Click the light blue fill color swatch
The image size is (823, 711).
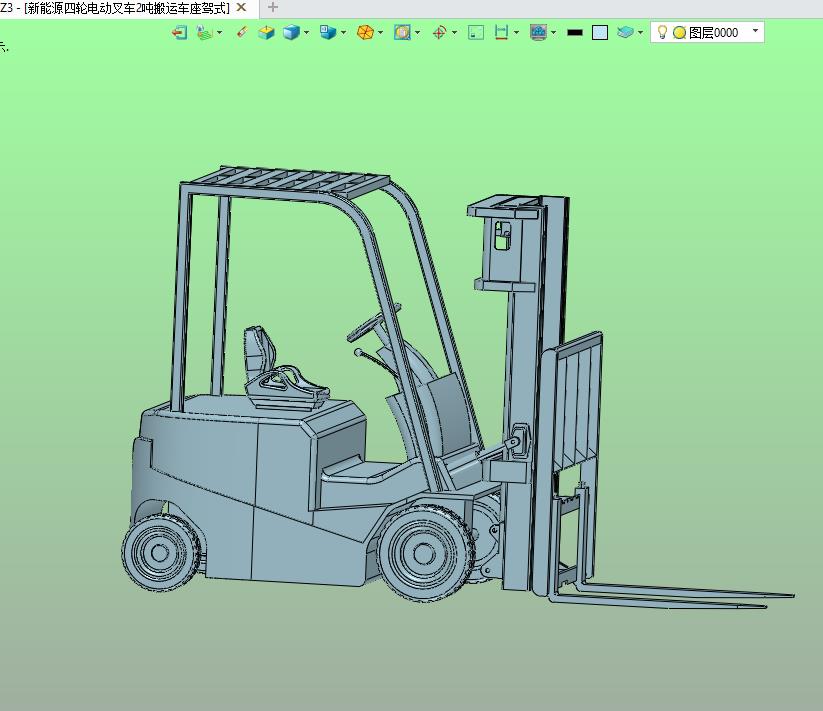(x=600, y=33)
